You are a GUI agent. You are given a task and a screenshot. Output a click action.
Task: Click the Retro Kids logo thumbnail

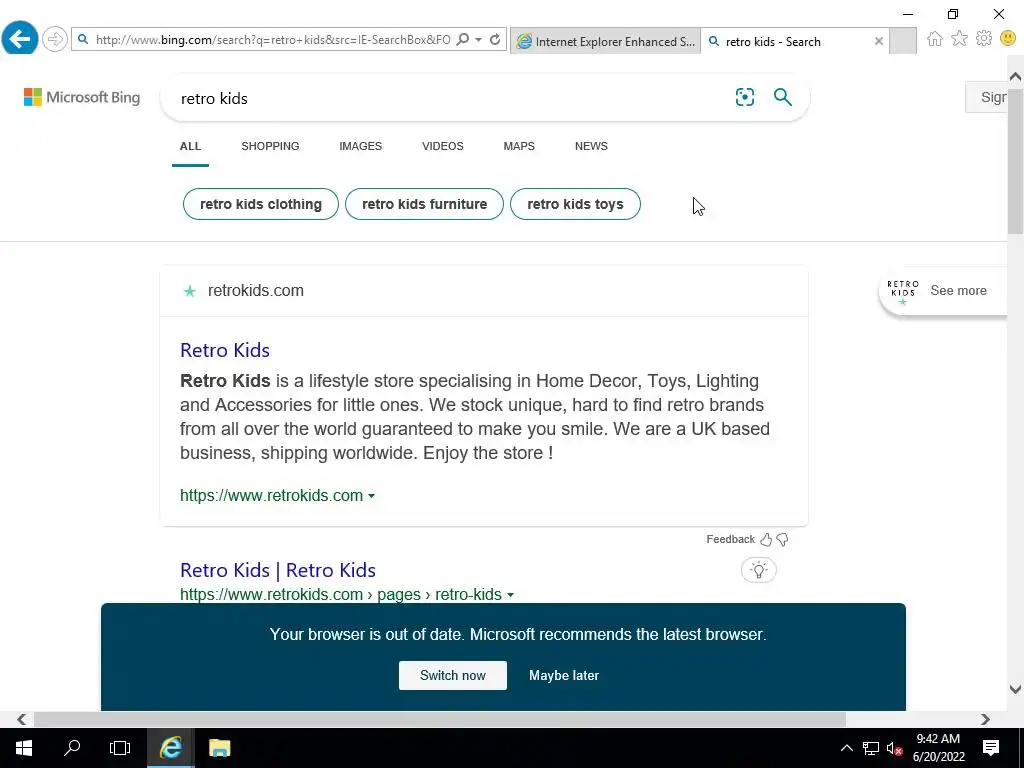903,291
